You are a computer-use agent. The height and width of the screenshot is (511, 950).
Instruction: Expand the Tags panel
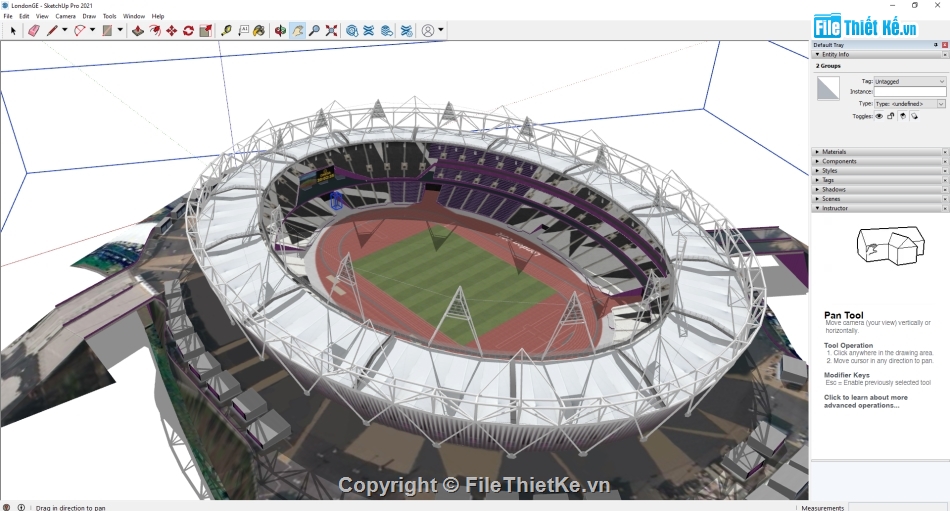pyautogui.click(x=817, y=180)
